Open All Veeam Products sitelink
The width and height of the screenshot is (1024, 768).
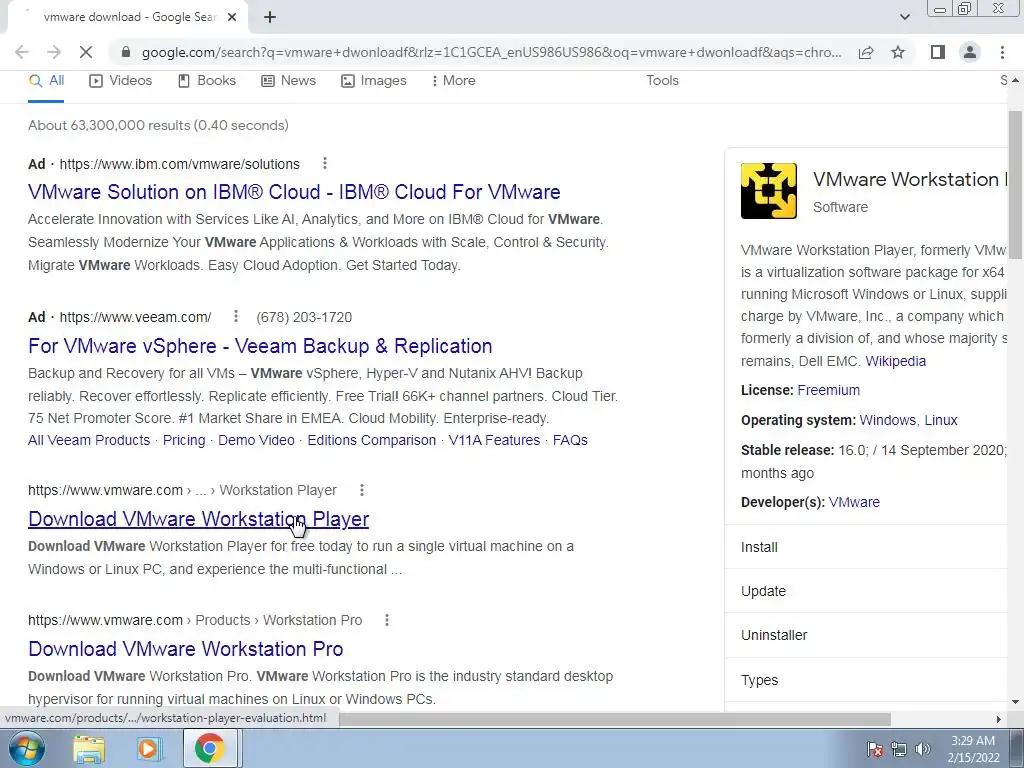[89, 440]
